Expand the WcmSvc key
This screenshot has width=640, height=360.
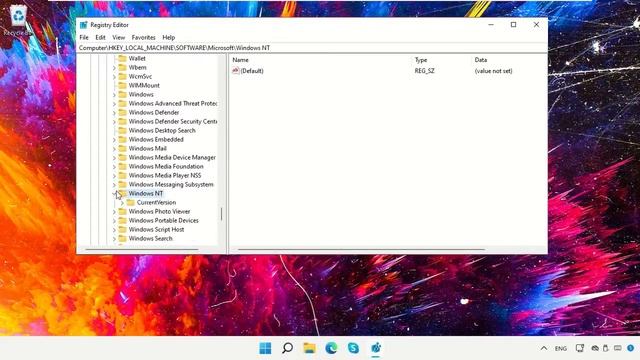tap(114, 77)
